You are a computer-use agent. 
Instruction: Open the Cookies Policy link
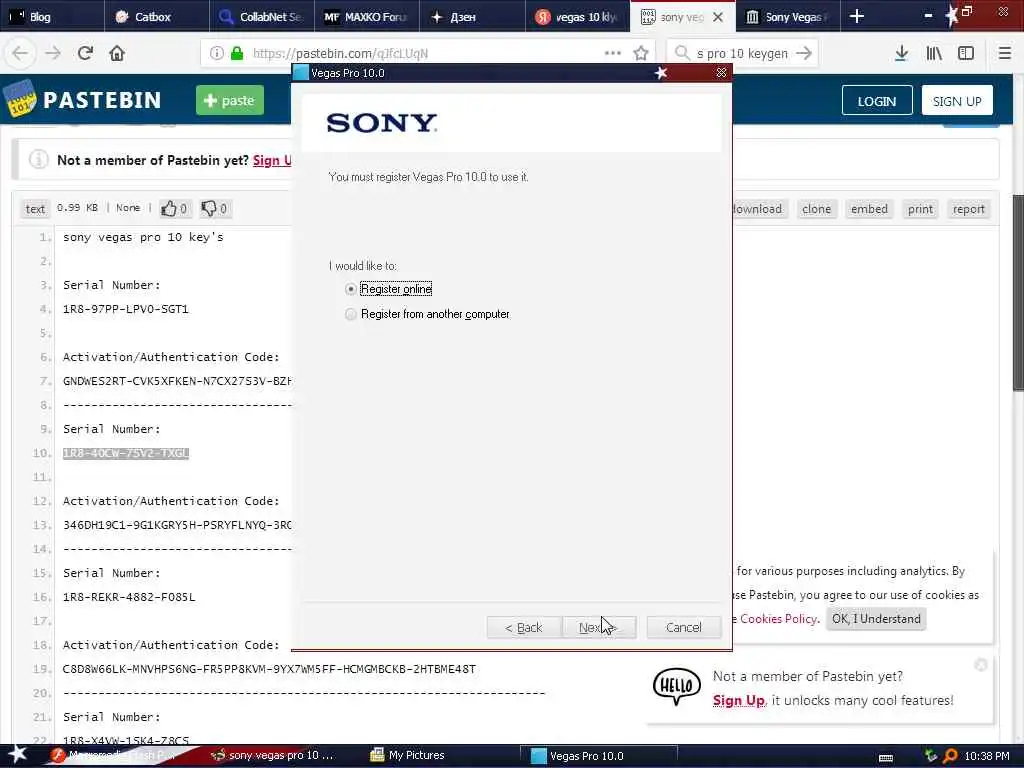778,618
